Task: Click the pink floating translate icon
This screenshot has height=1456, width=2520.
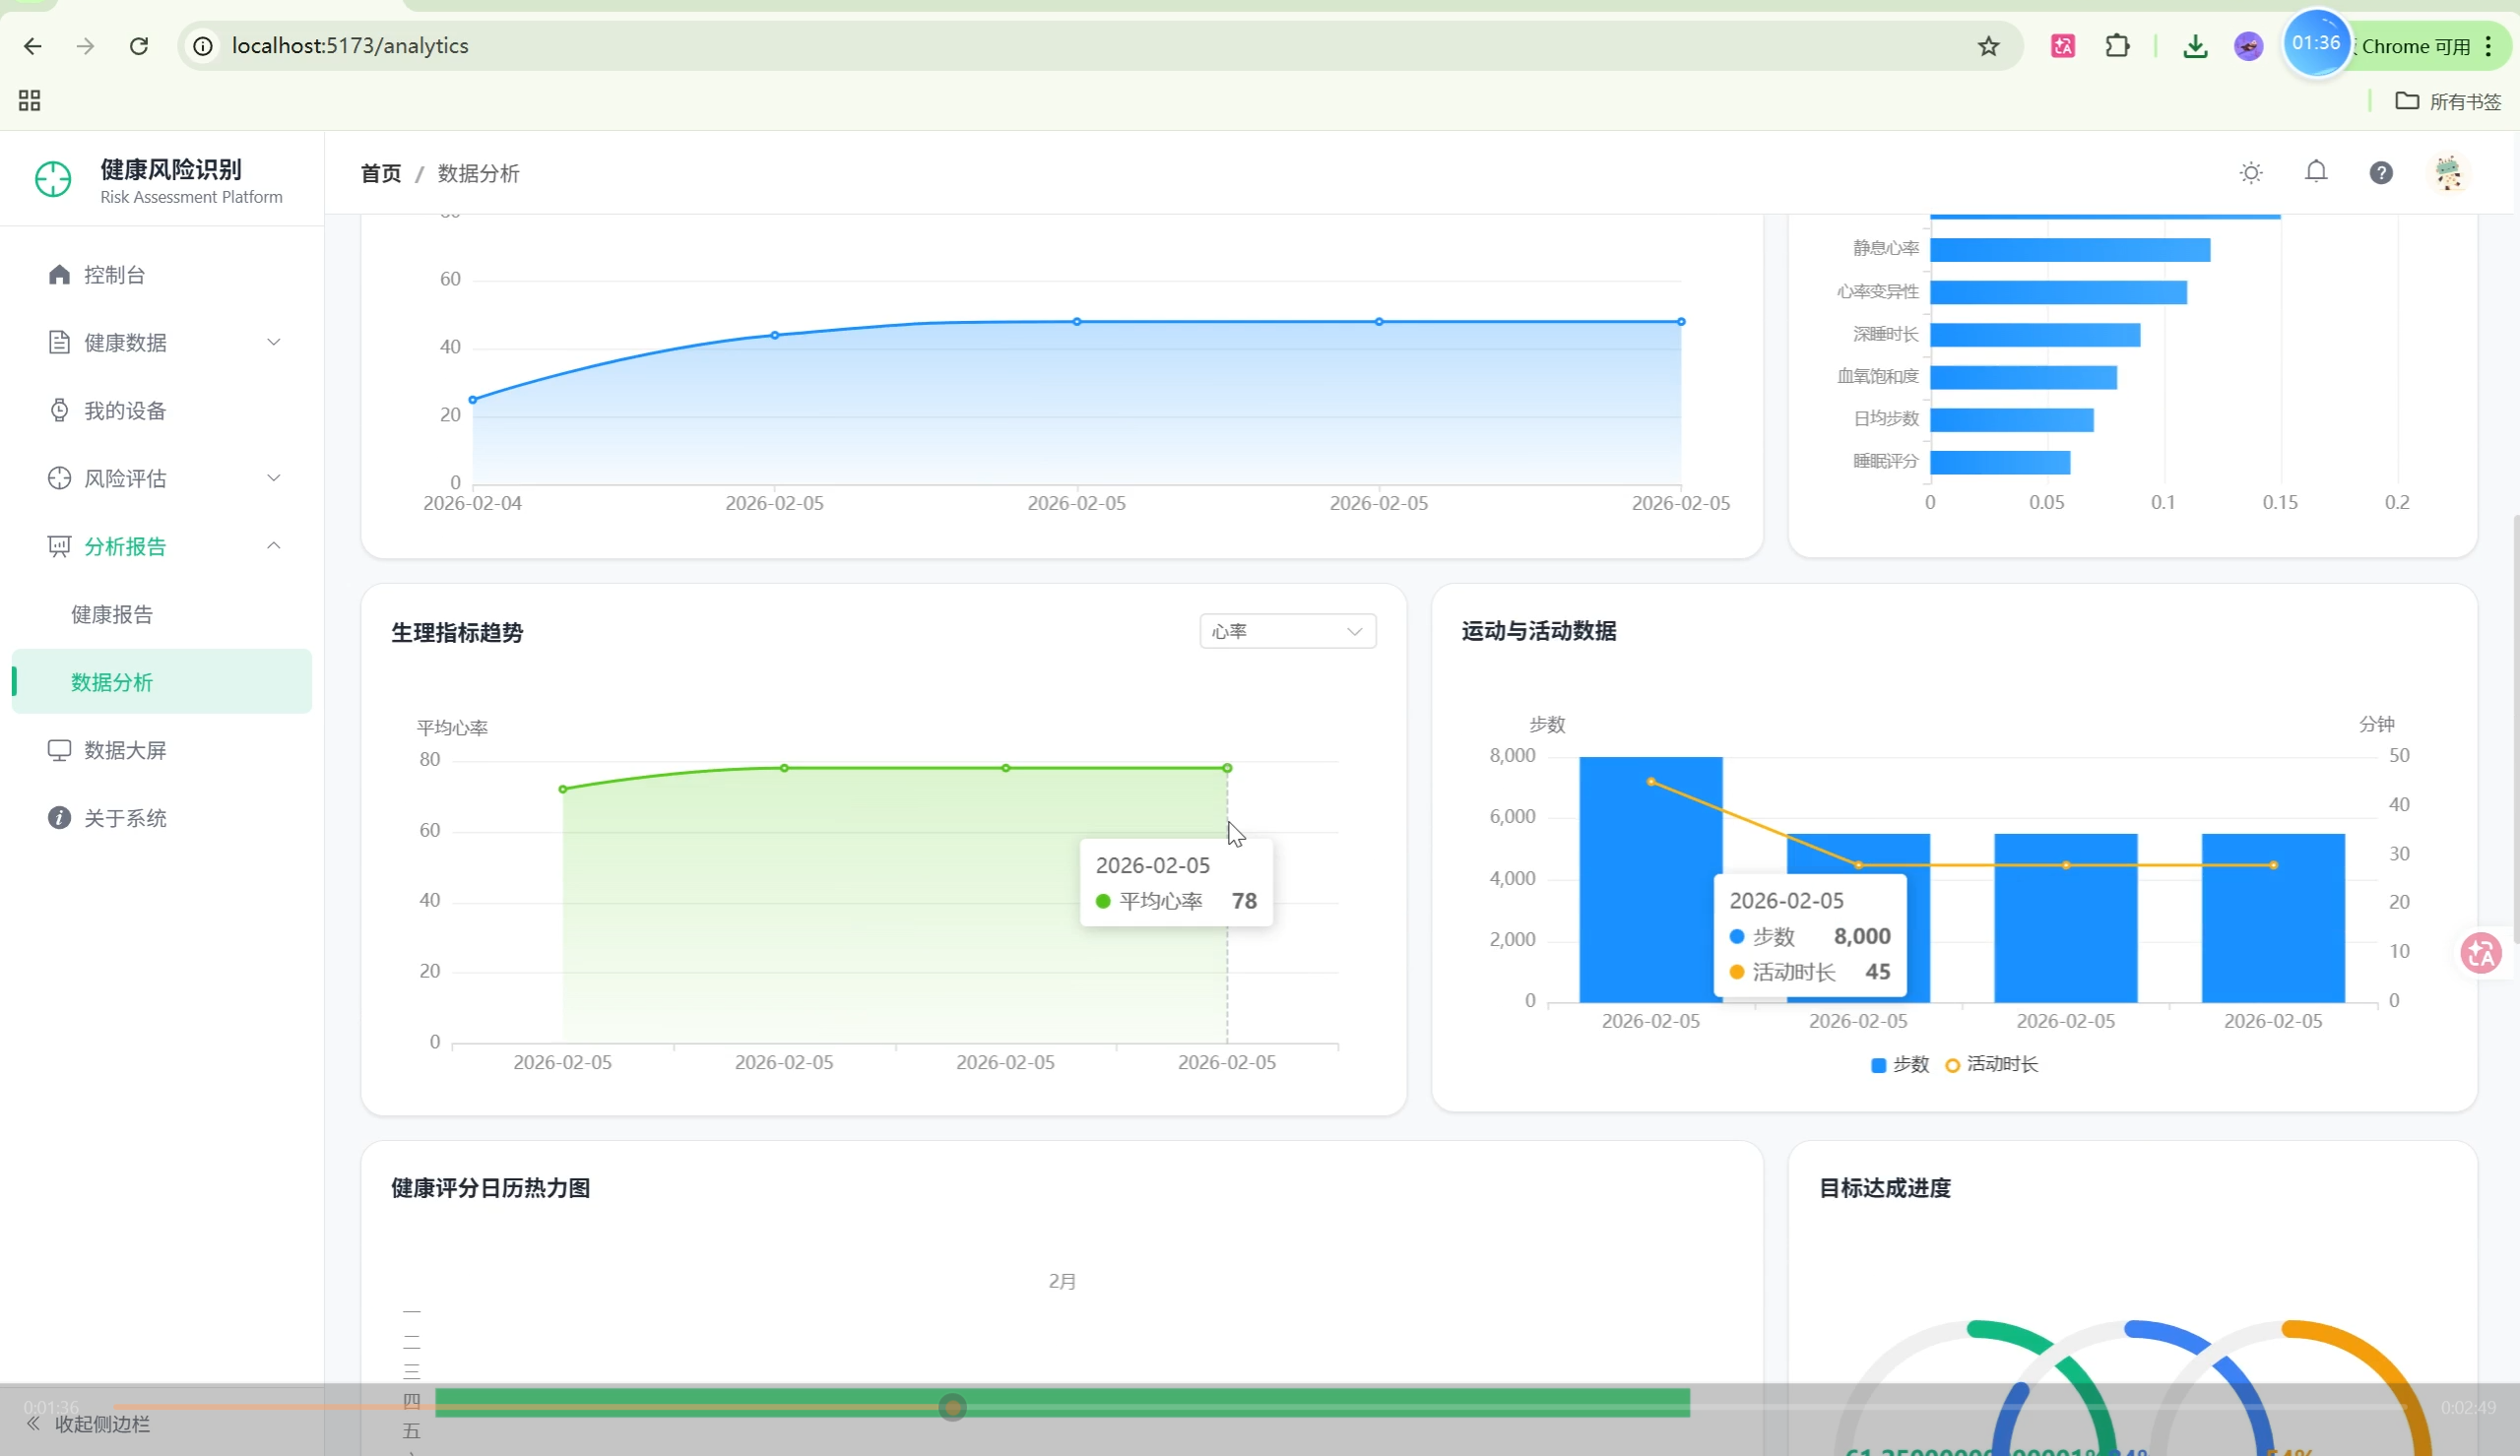Action: click(2480, 952)
